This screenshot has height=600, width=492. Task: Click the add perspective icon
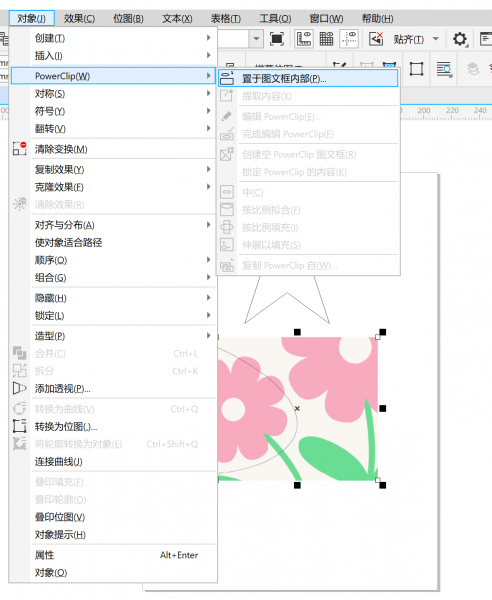[20, 388]
